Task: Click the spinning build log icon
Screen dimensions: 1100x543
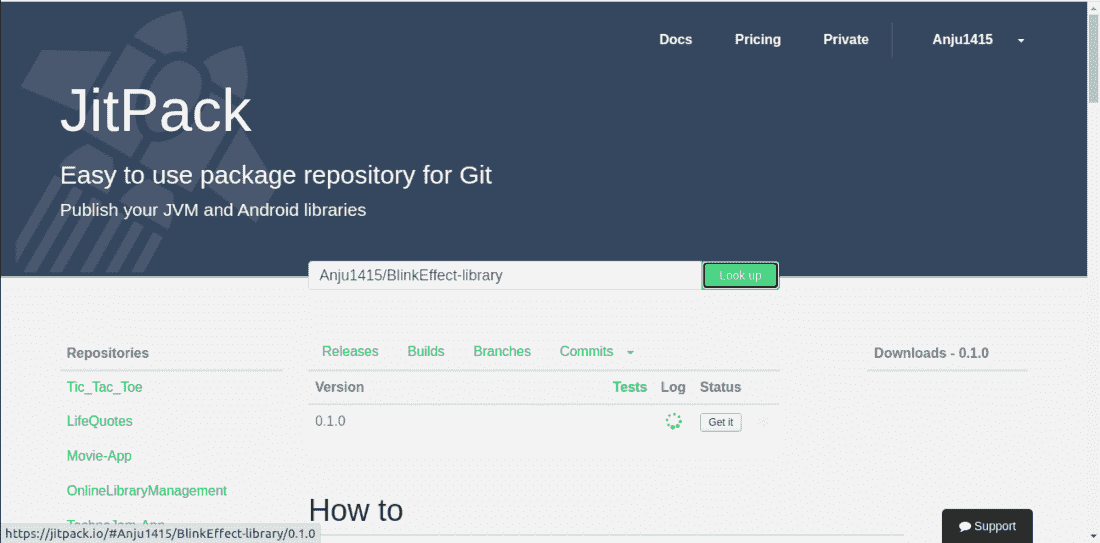Action: pos(674,422)
